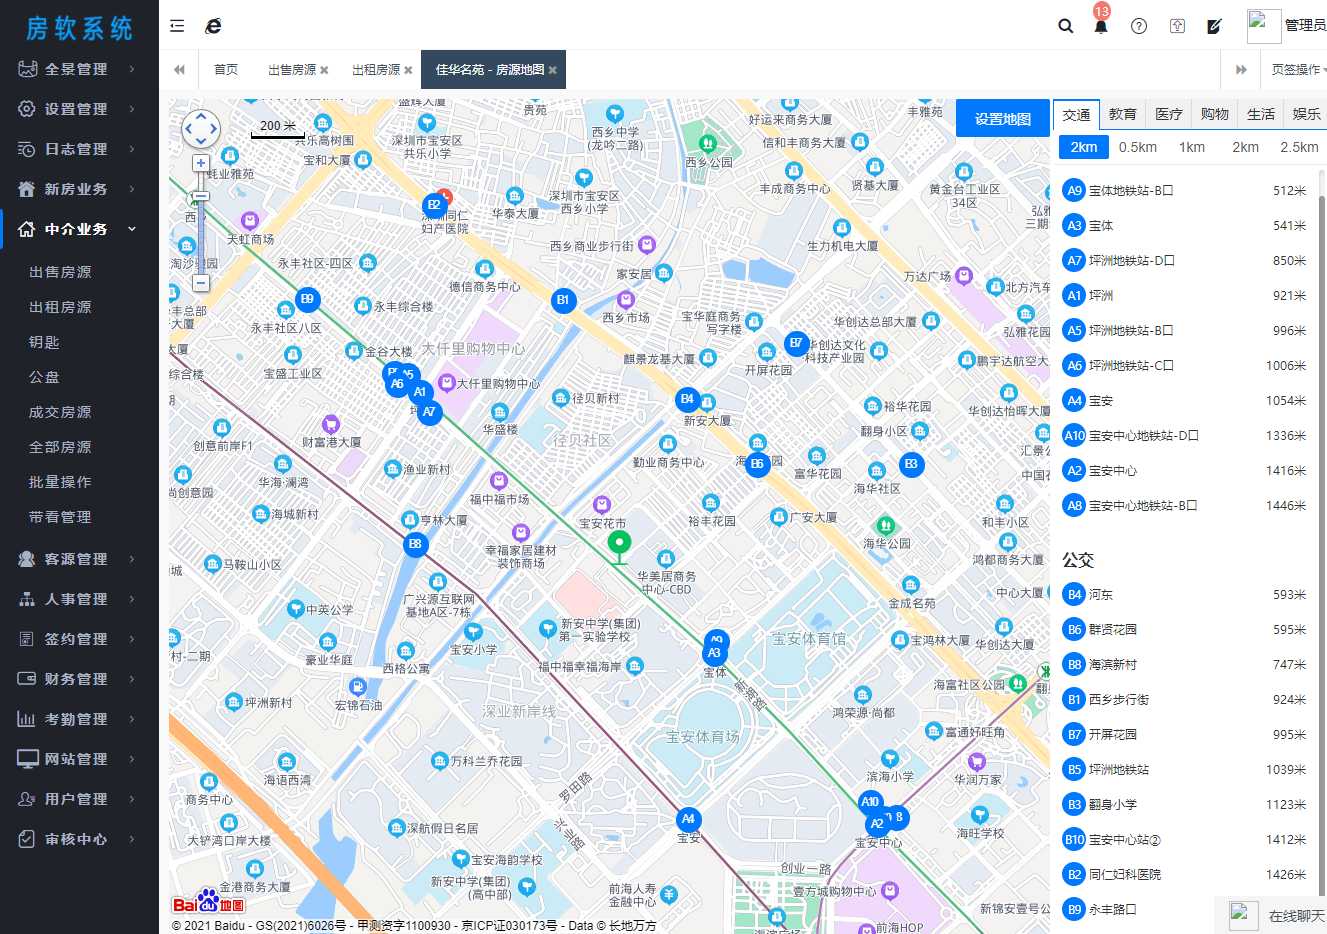
Task: Select the 交通 category tab
Action: point(1076,115)
